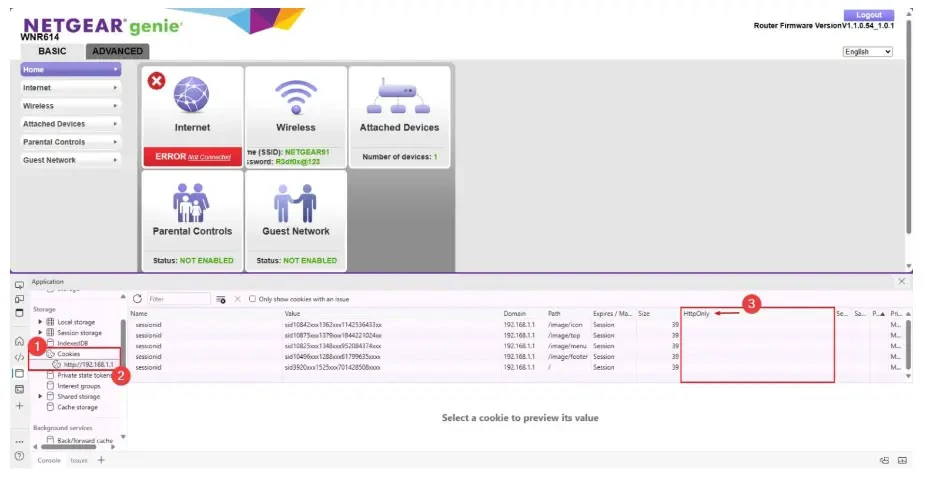The height and width of the screenshot is (478, 925).
Task: Refresh the cookies table in DevTools
Action: (x=137, y=299)
